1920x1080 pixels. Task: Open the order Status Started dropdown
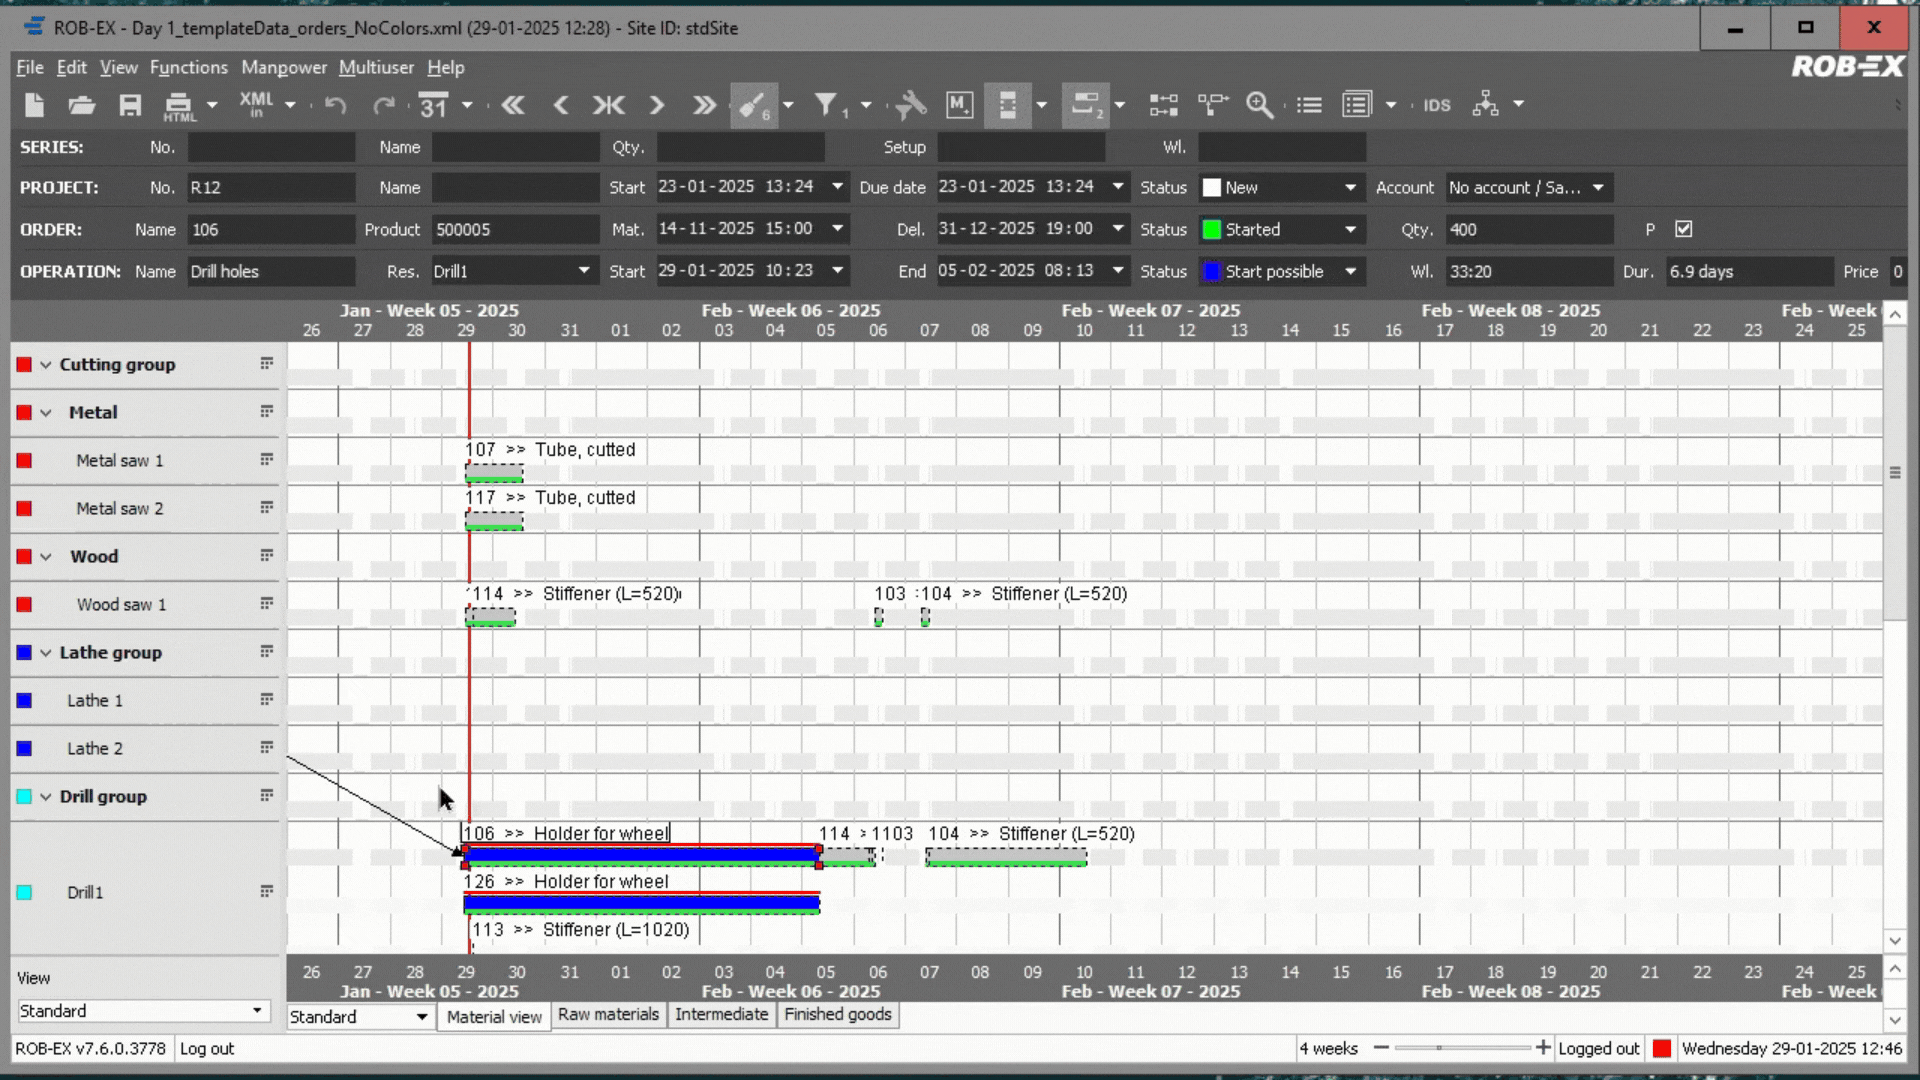point(1350,229)
